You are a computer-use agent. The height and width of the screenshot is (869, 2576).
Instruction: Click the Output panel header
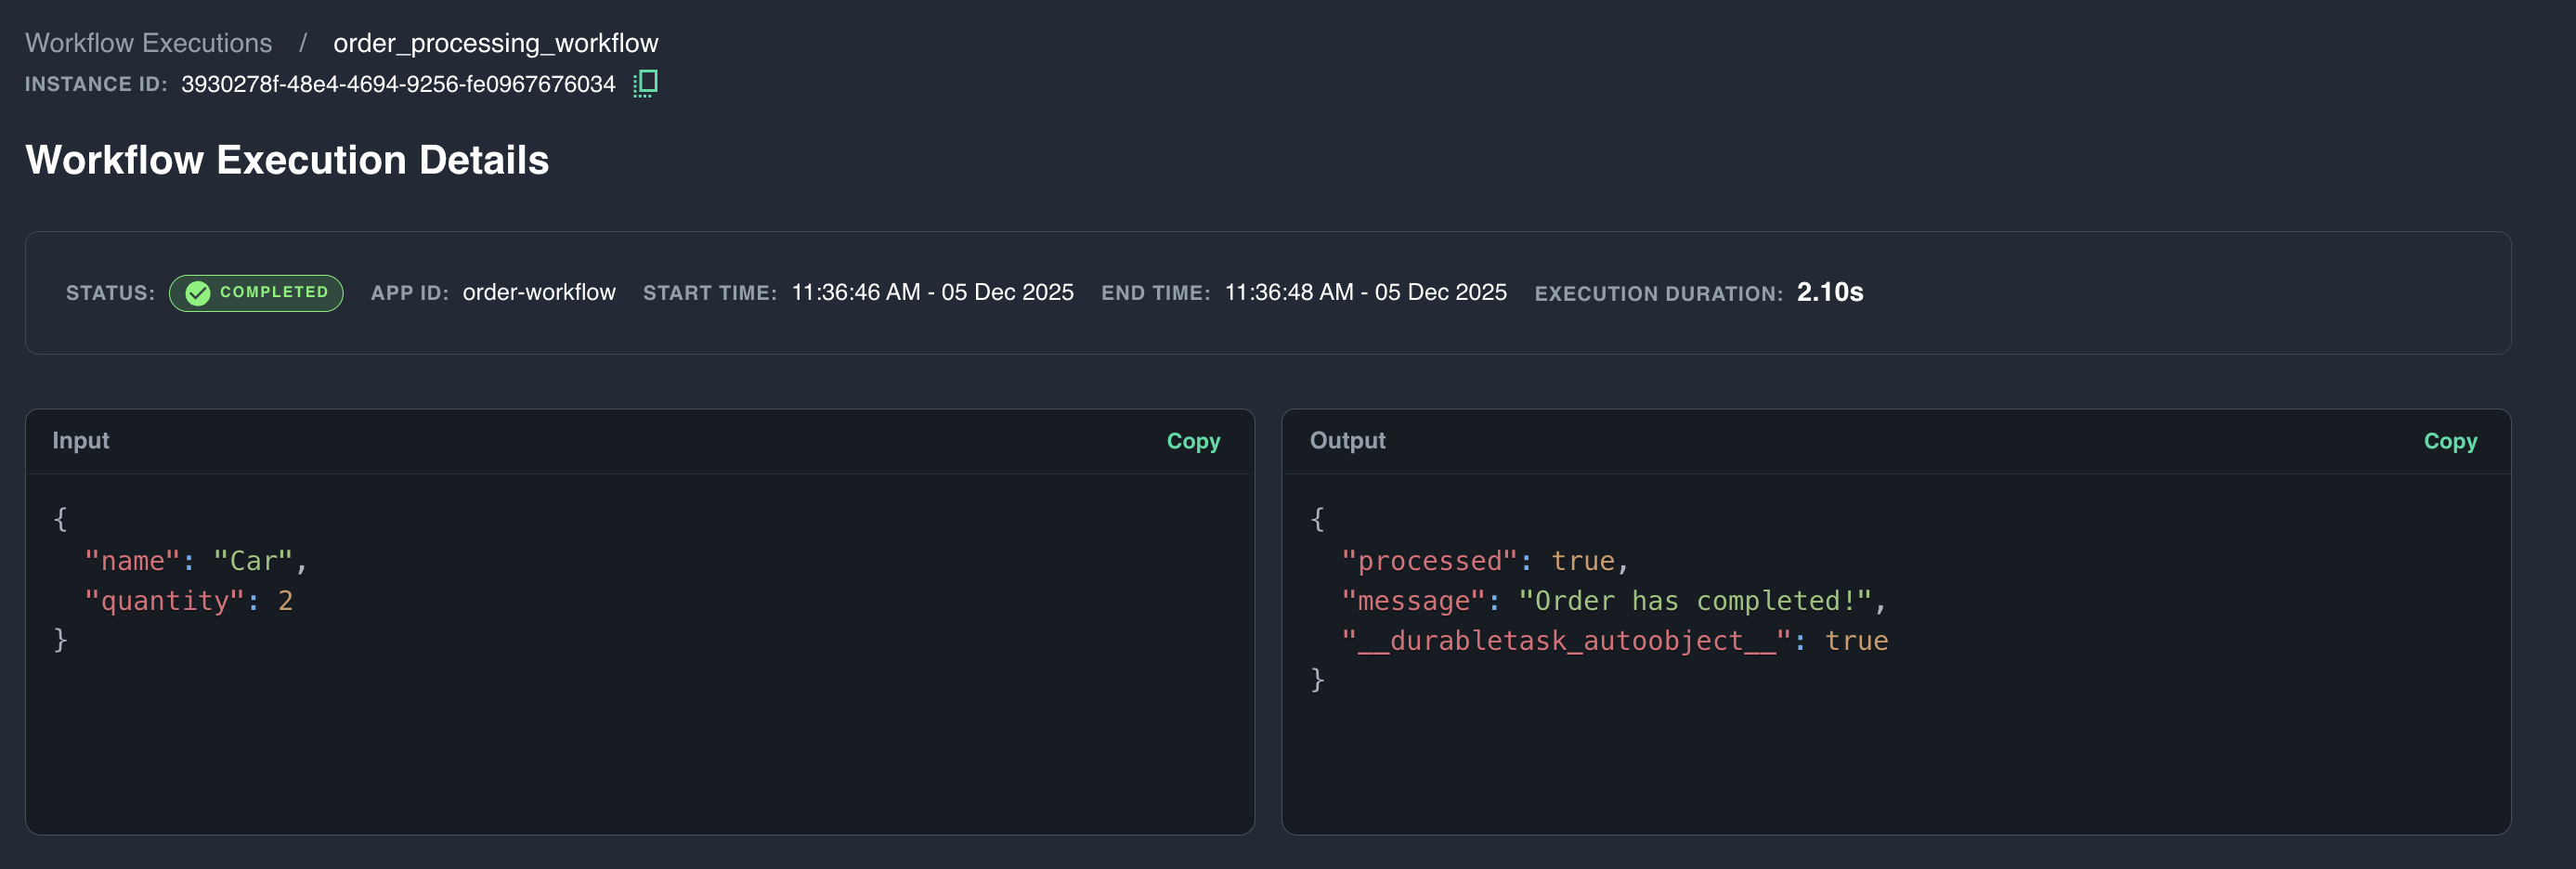[1347, 440]
